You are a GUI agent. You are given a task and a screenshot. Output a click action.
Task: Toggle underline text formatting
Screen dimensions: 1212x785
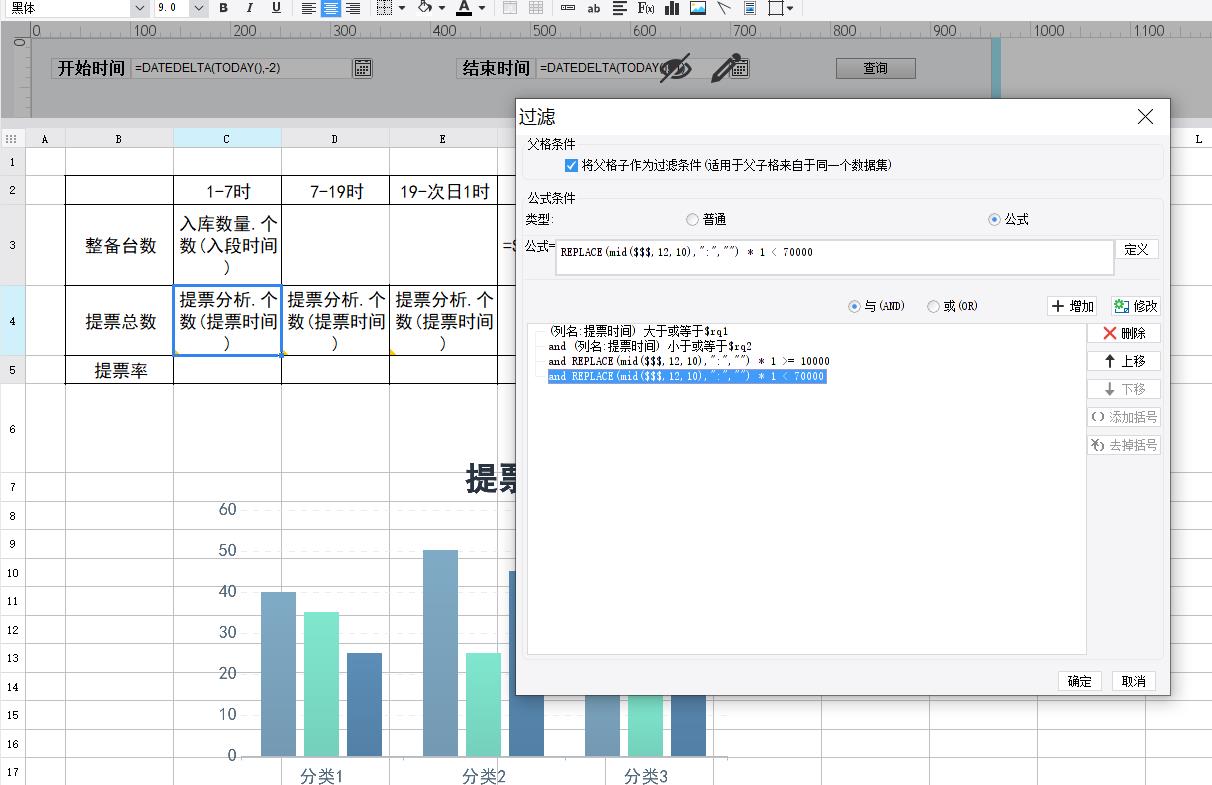pos(276,8)
